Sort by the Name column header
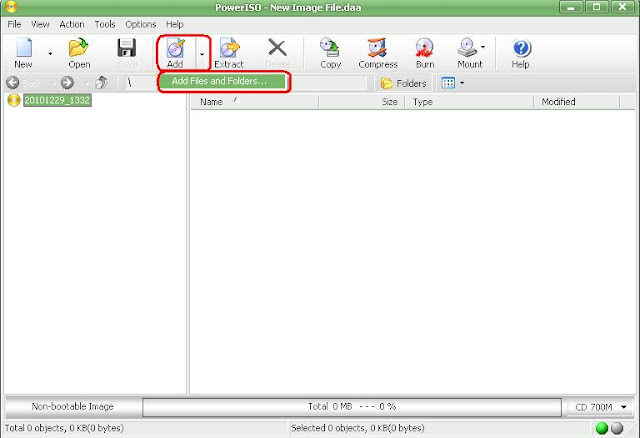640x438 pixels. coord(255,102)
